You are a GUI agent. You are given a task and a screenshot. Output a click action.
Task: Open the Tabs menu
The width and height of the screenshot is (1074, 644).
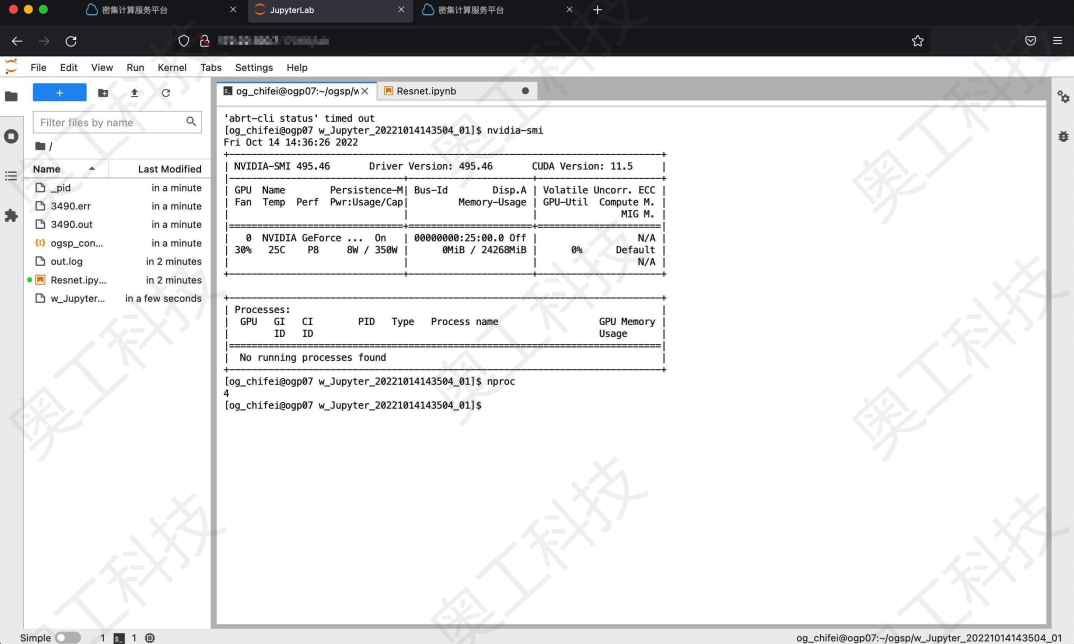pos(211,67)
